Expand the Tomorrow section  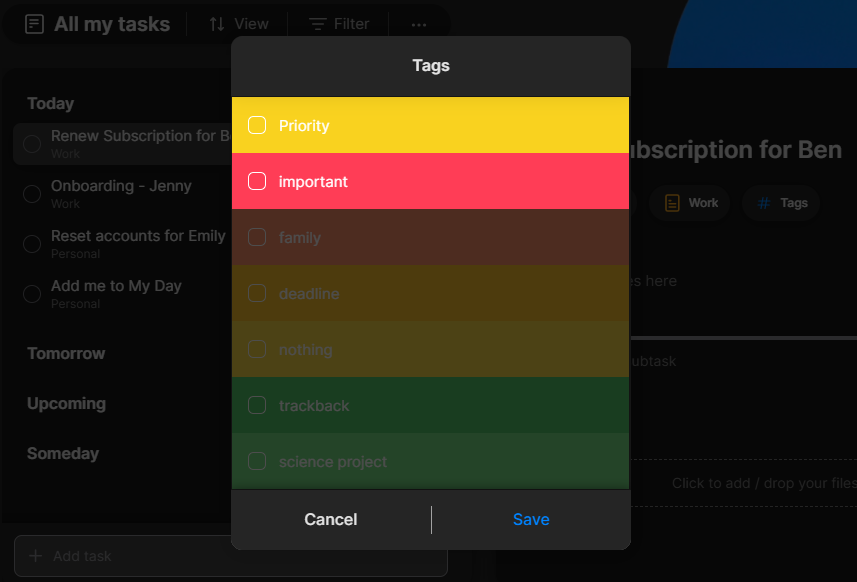click(66, 353)
